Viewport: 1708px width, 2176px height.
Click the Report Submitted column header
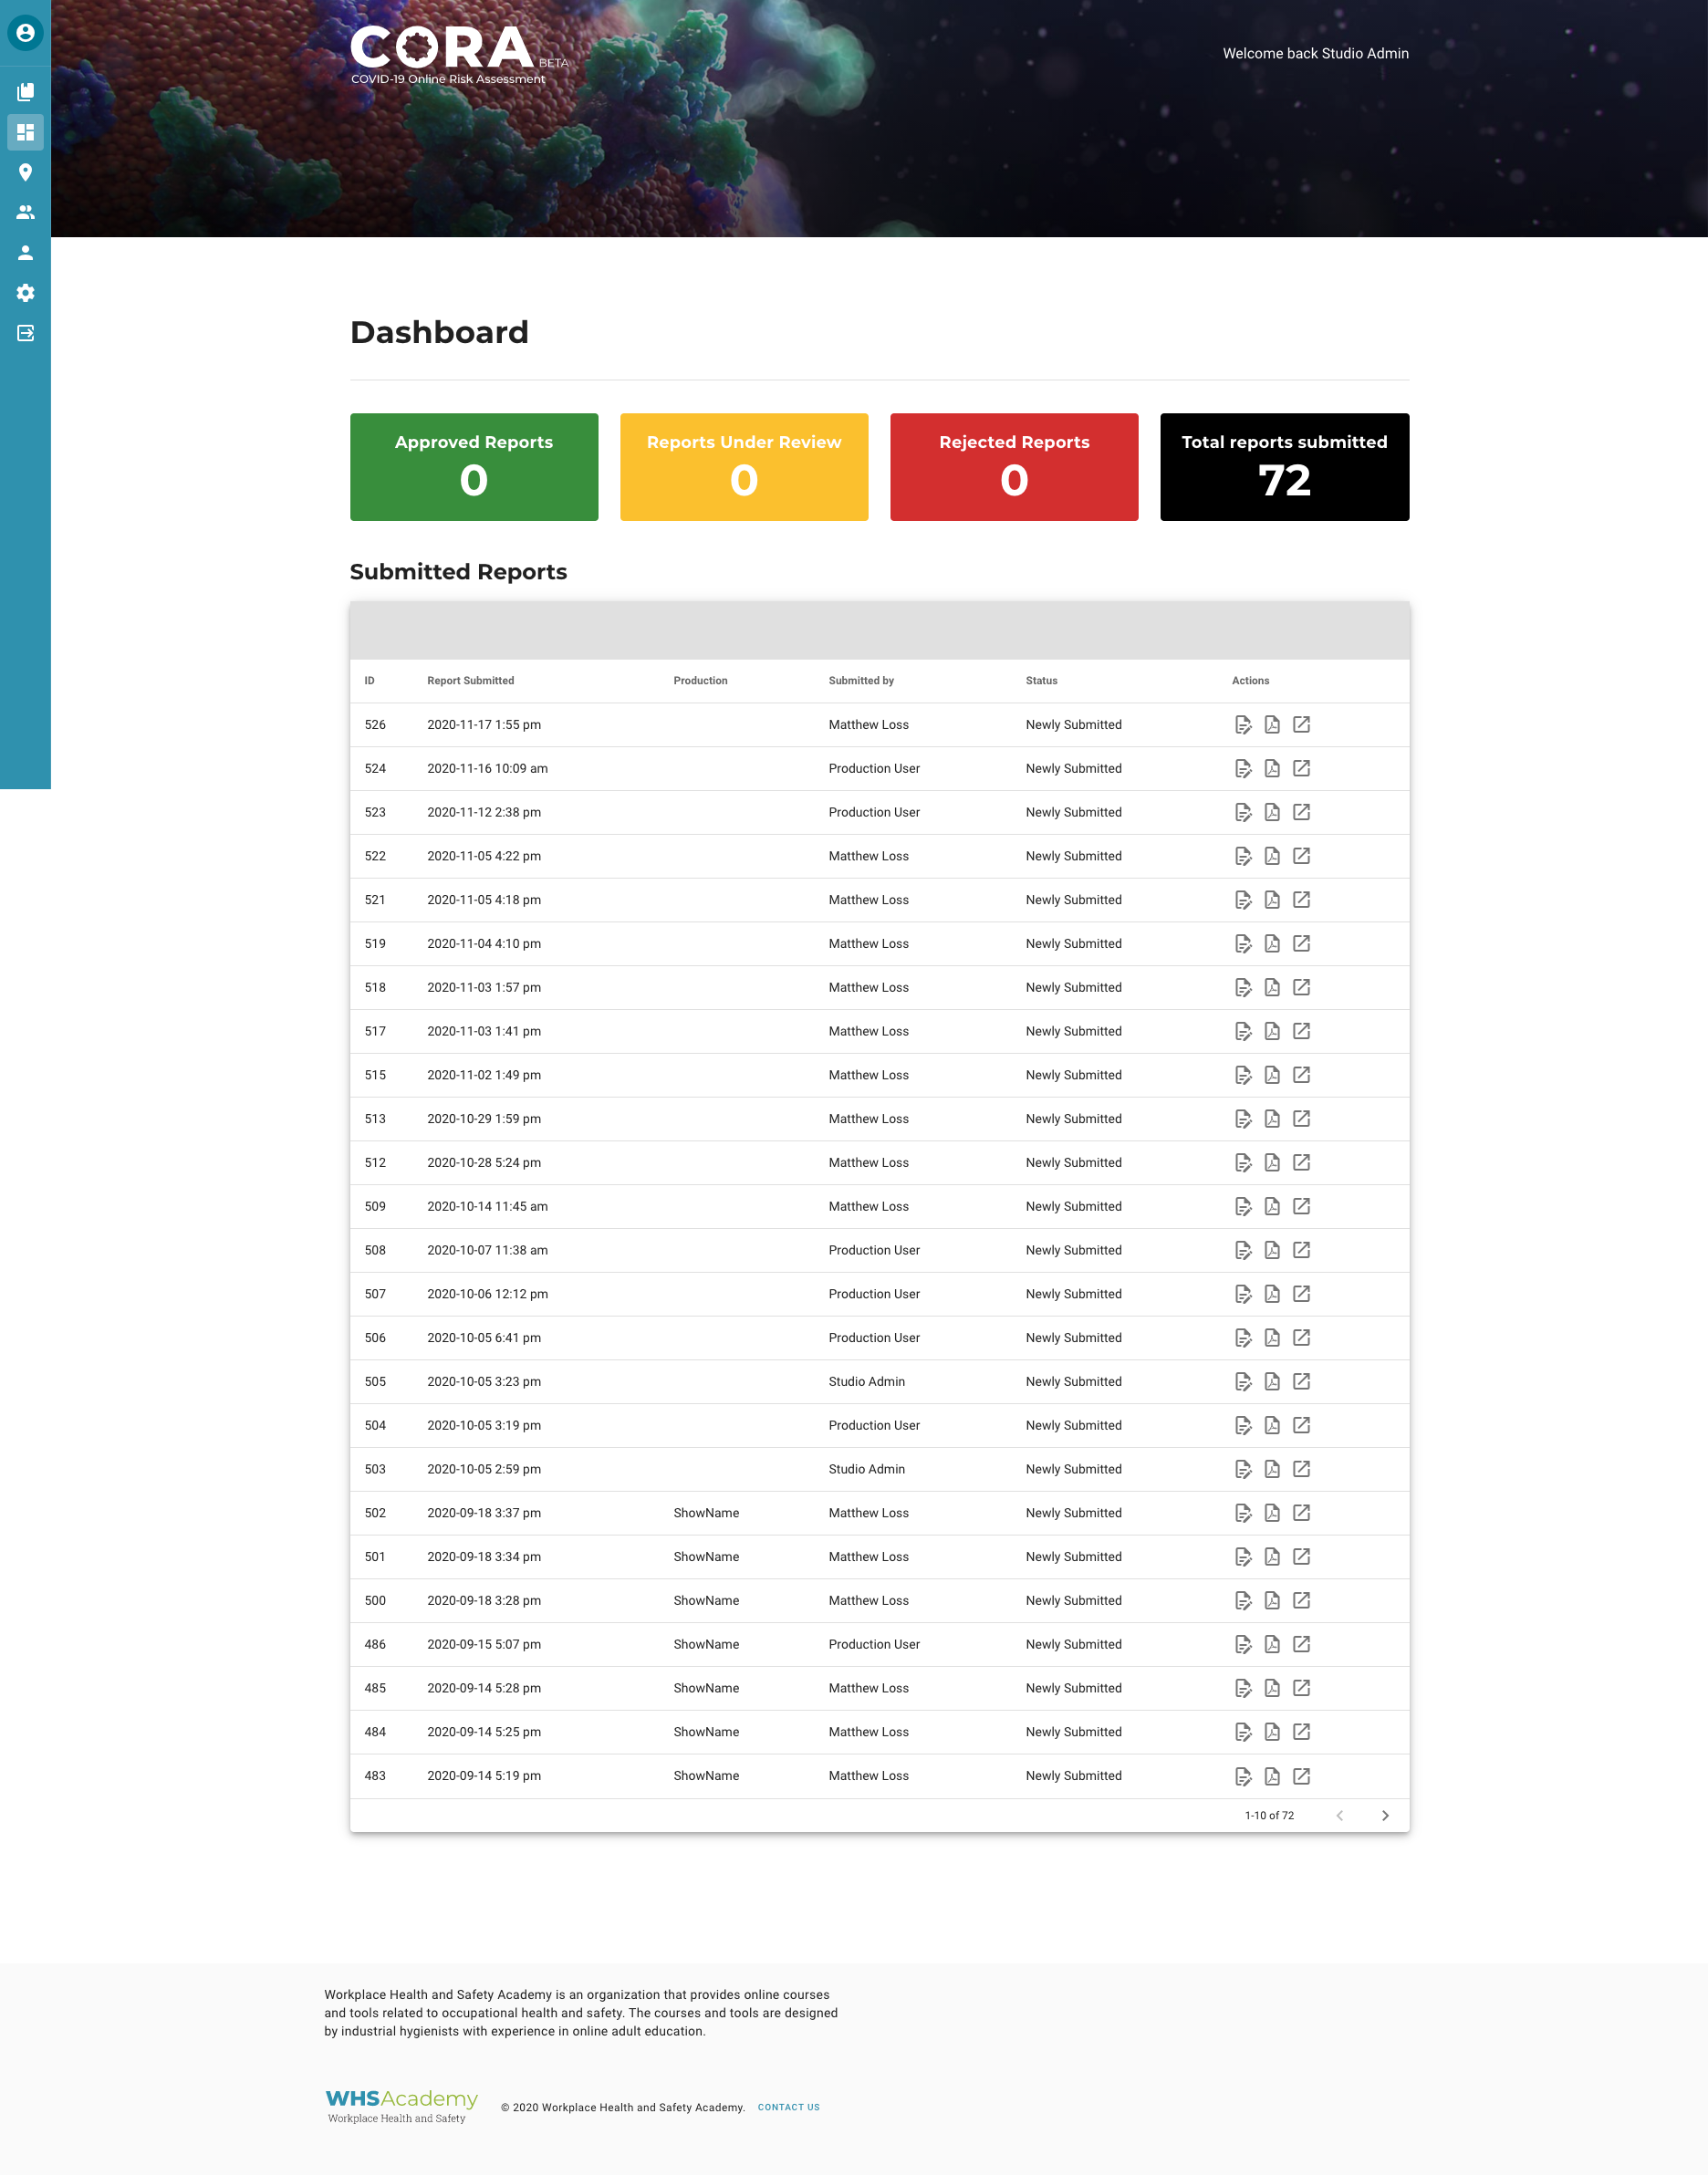point(470,681)
